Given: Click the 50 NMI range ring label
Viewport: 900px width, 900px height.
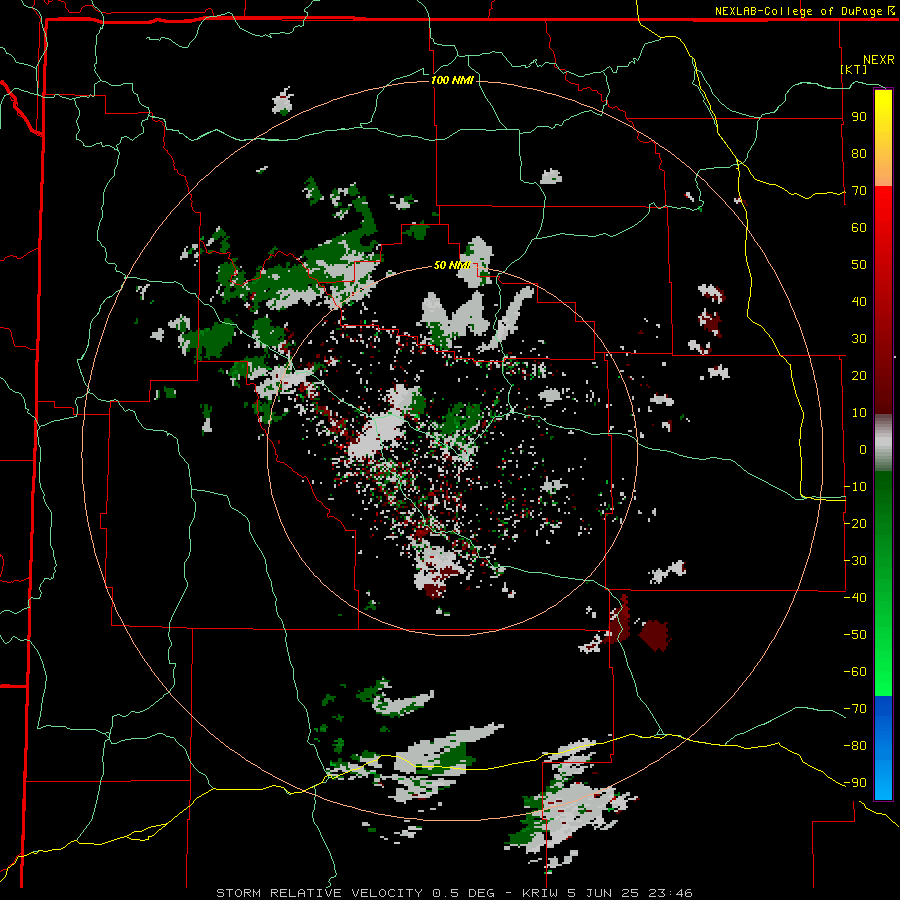Looking at the screenshot, I should 452,265.
